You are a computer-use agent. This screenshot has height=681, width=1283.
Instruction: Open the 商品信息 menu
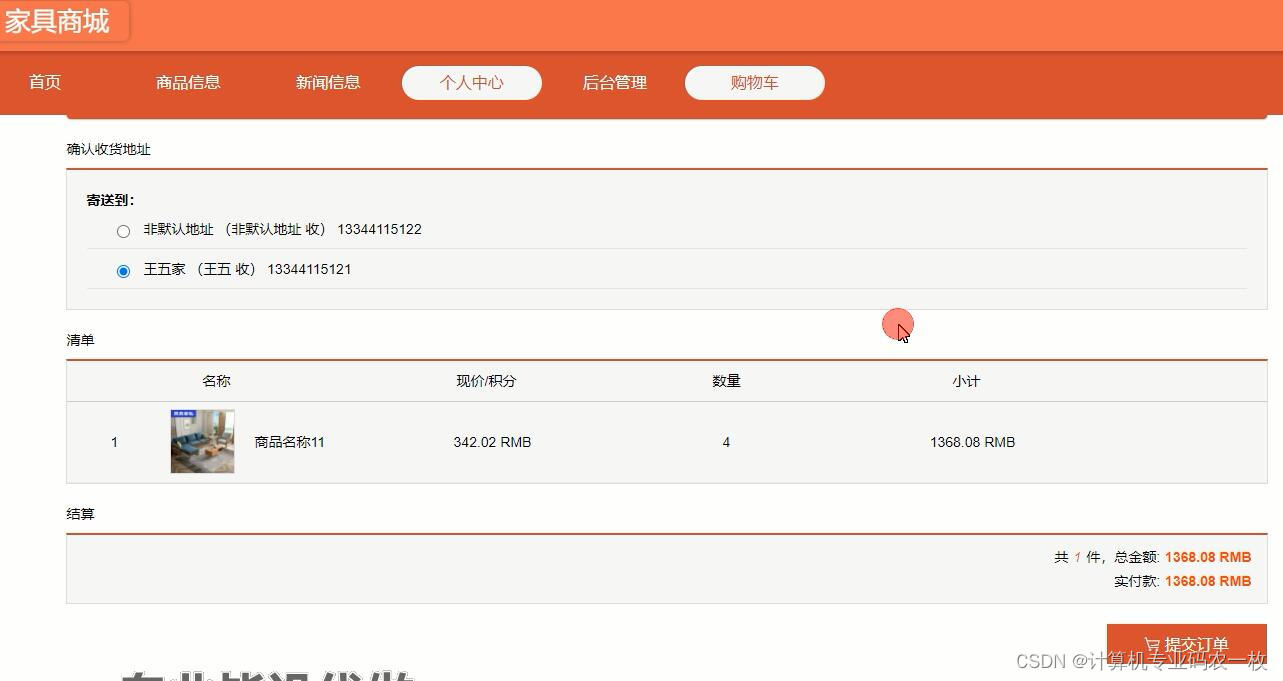tap(188, 83)
